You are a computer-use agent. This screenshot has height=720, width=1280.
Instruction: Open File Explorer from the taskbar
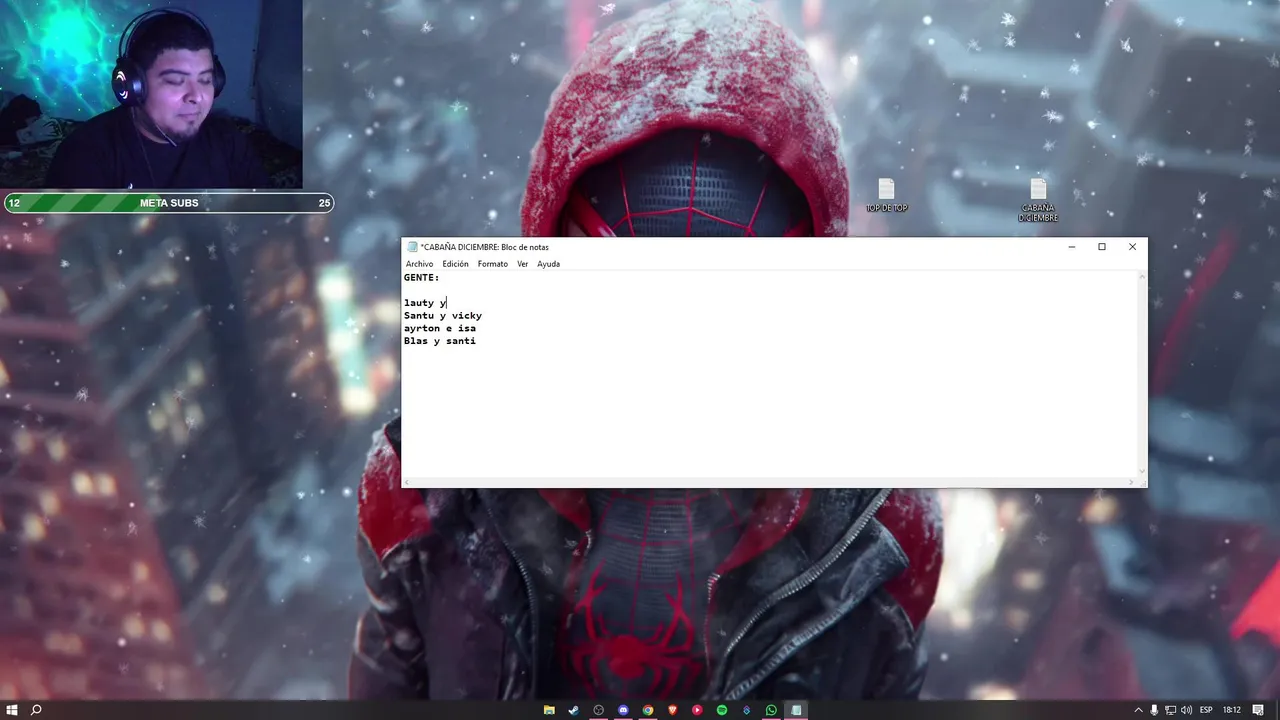[549, 710]
